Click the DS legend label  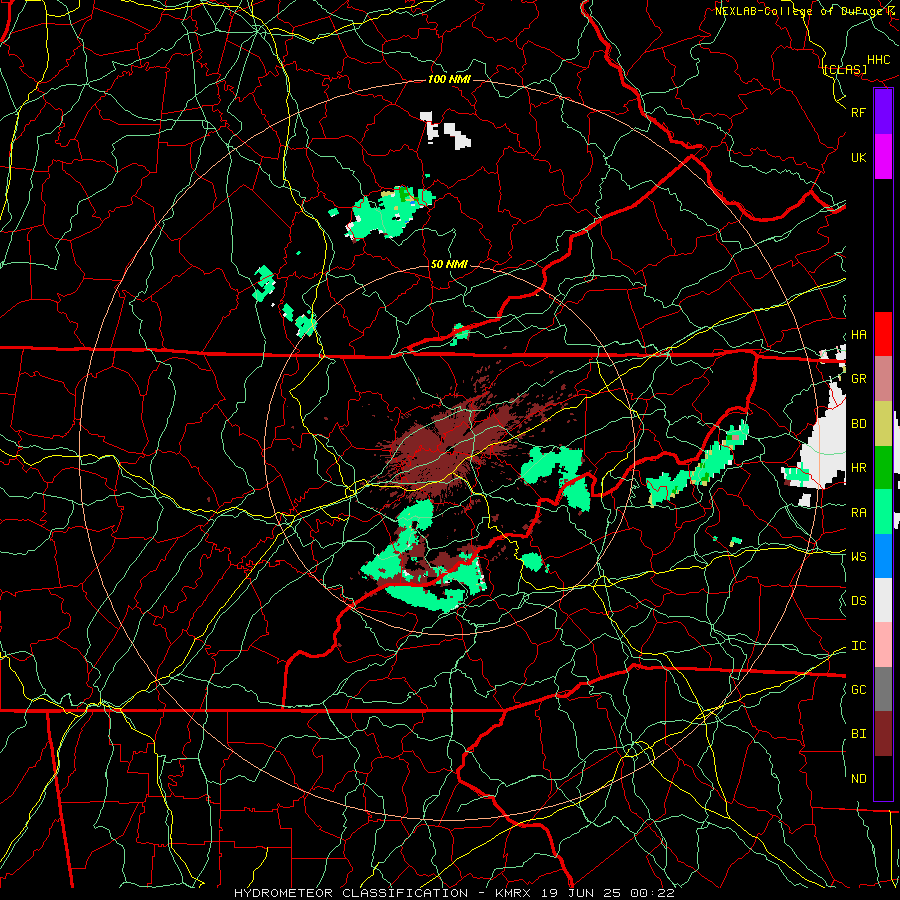(x=859, y=601)
